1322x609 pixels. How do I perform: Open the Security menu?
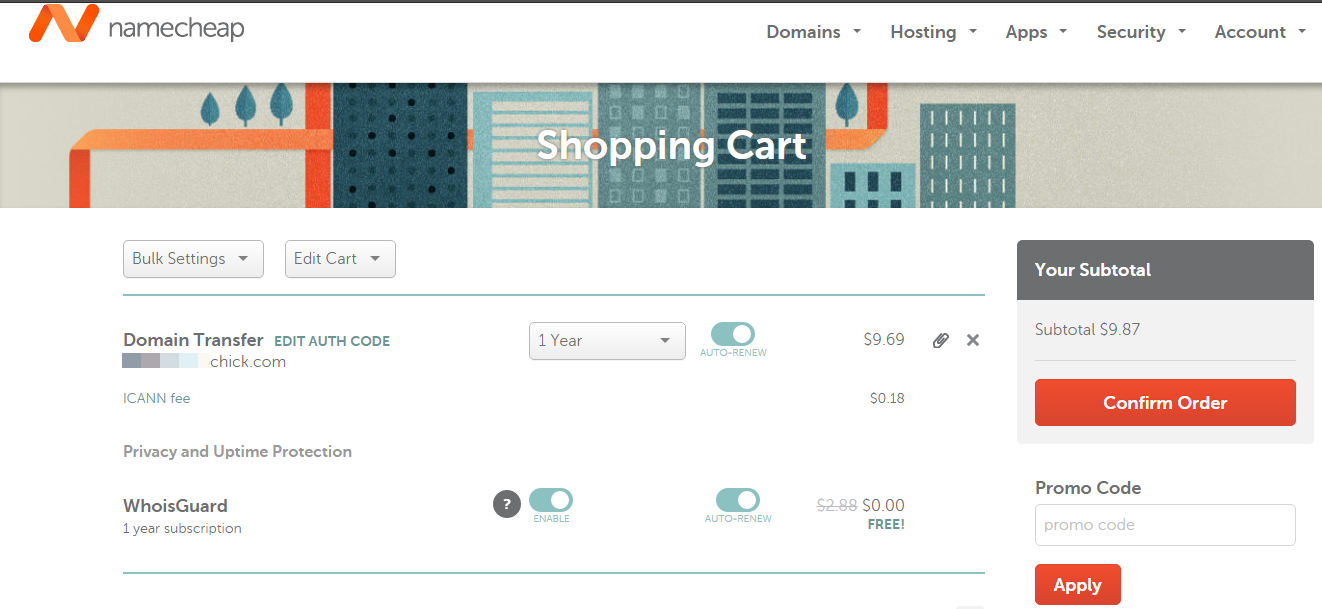pos(1141,32)
